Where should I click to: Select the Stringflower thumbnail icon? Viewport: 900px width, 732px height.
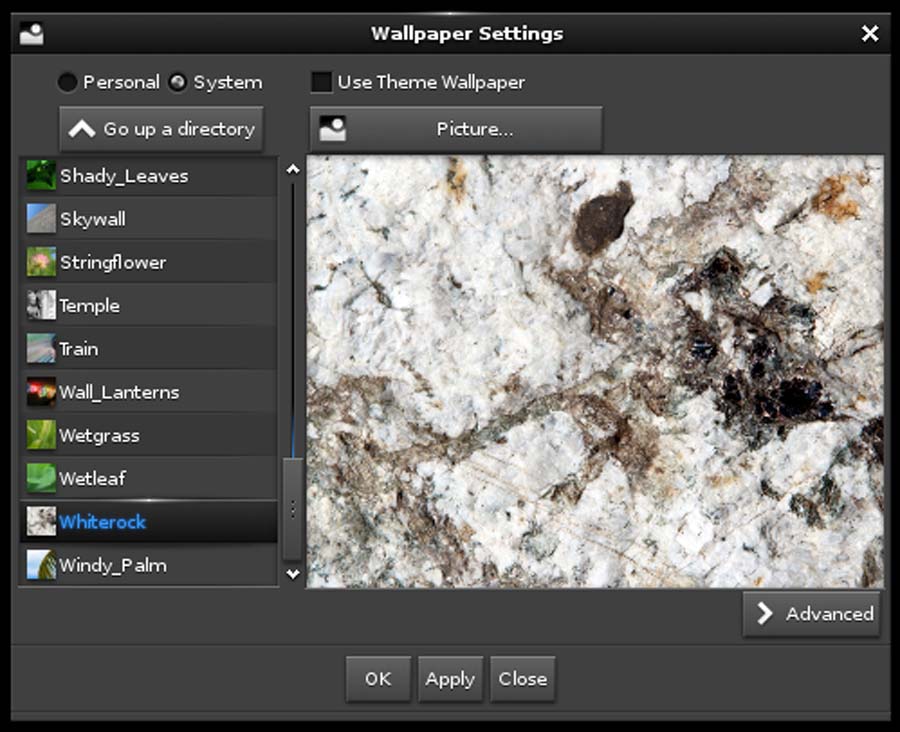tap(41, 262)
